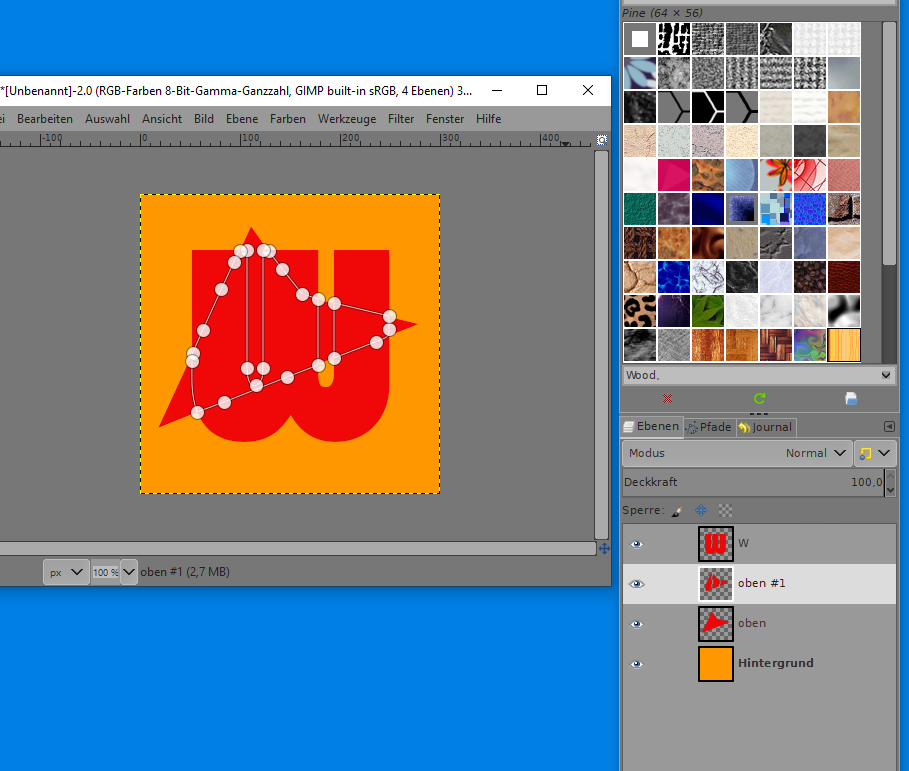The width and height of the screenshot is (909, 771).
Task: Hide the W layer via eye icon
Action: 637,544
